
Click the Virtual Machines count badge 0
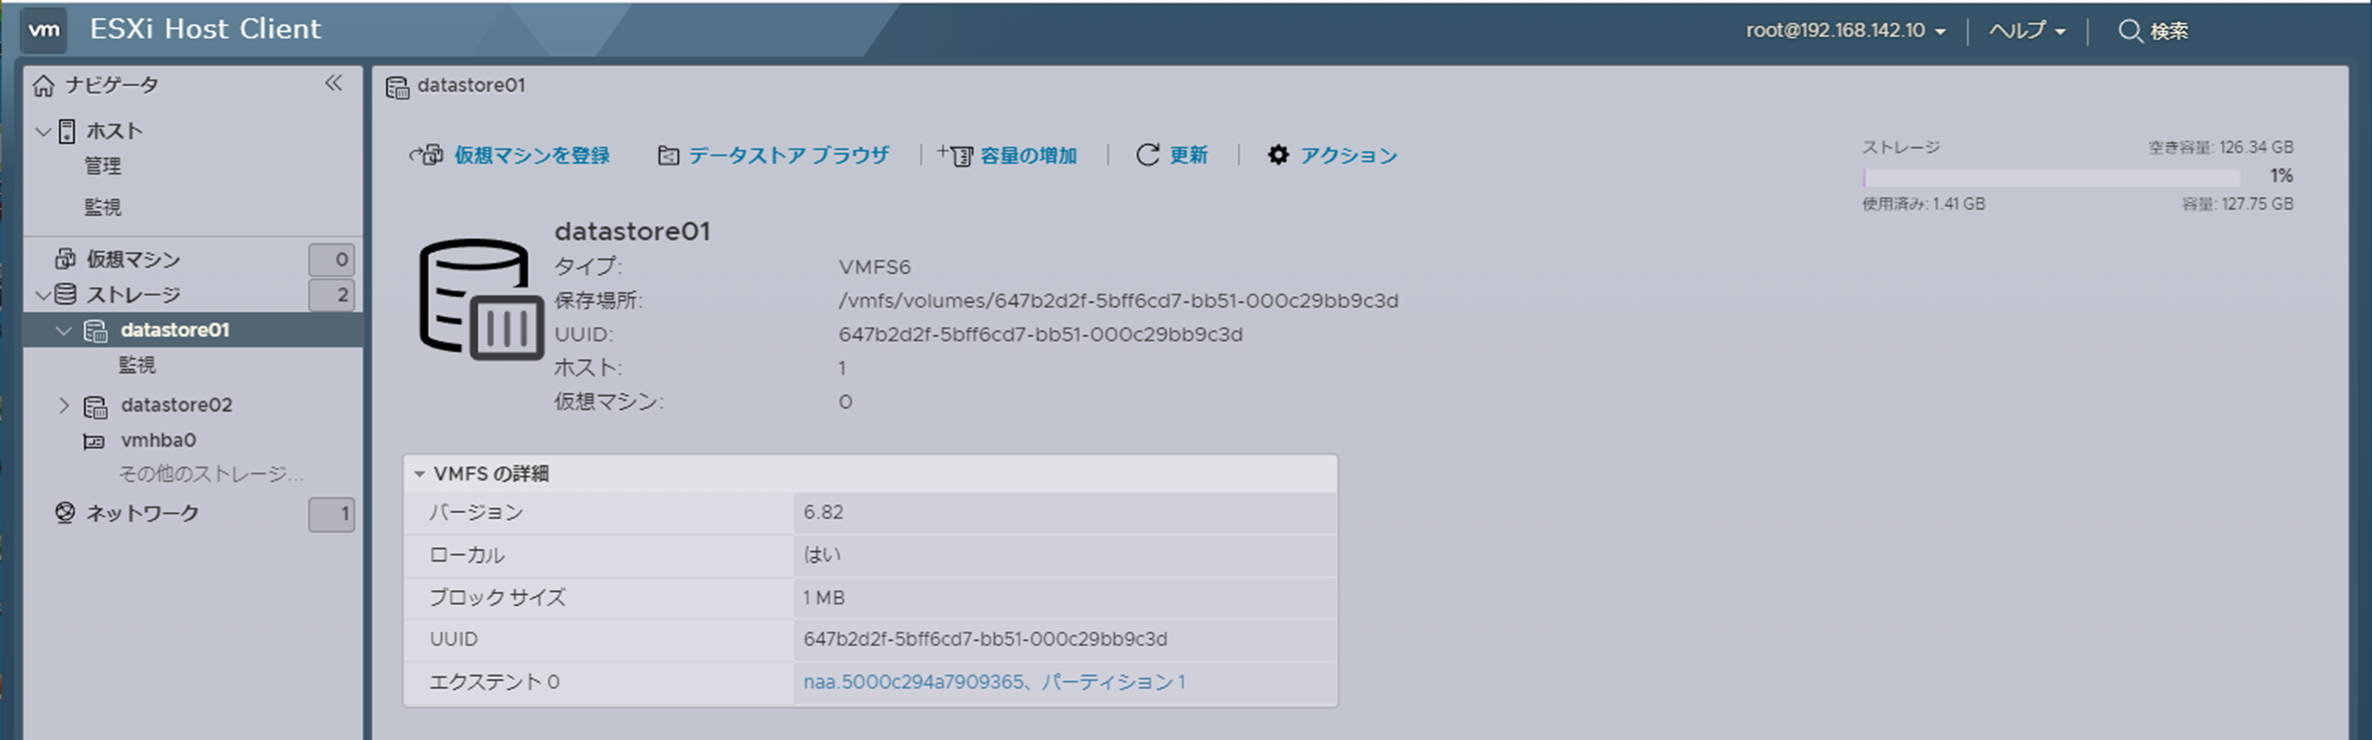tap(331, 260)
